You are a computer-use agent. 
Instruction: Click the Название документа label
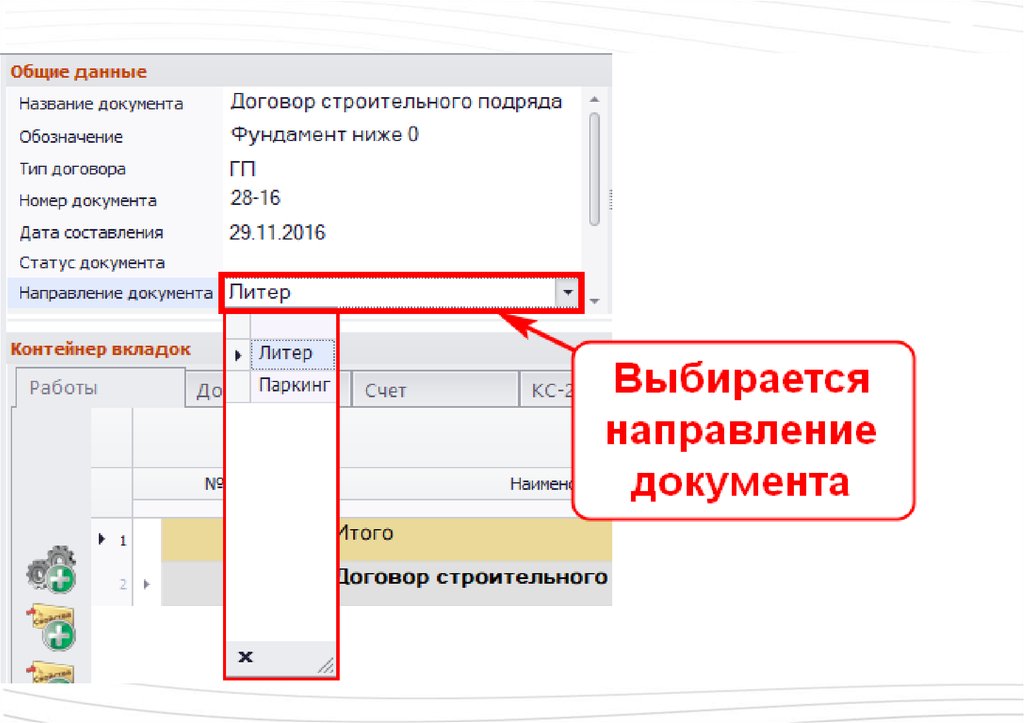(x=101, y=104)
